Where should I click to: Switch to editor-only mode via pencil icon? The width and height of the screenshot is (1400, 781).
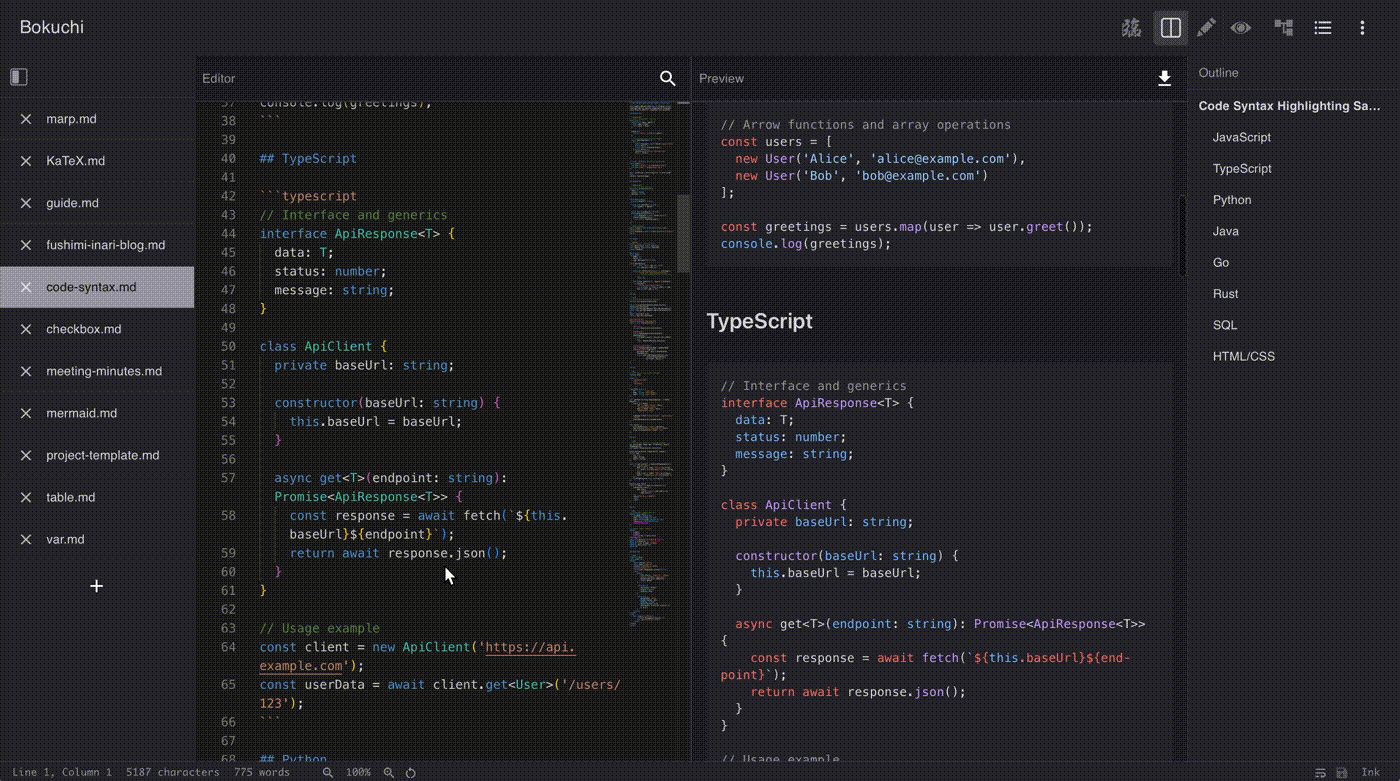1206,28
